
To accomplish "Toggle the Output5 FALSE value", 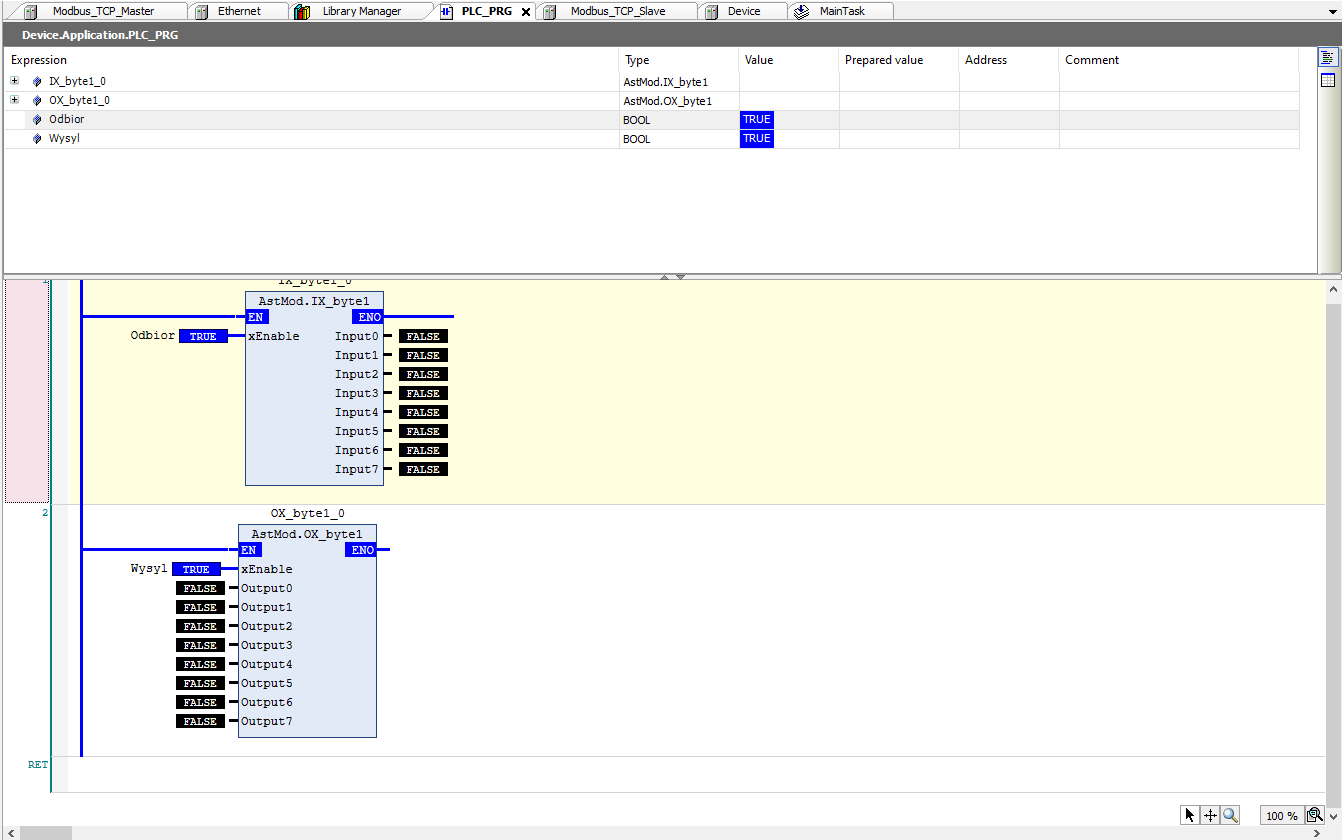I will (200, 683).
